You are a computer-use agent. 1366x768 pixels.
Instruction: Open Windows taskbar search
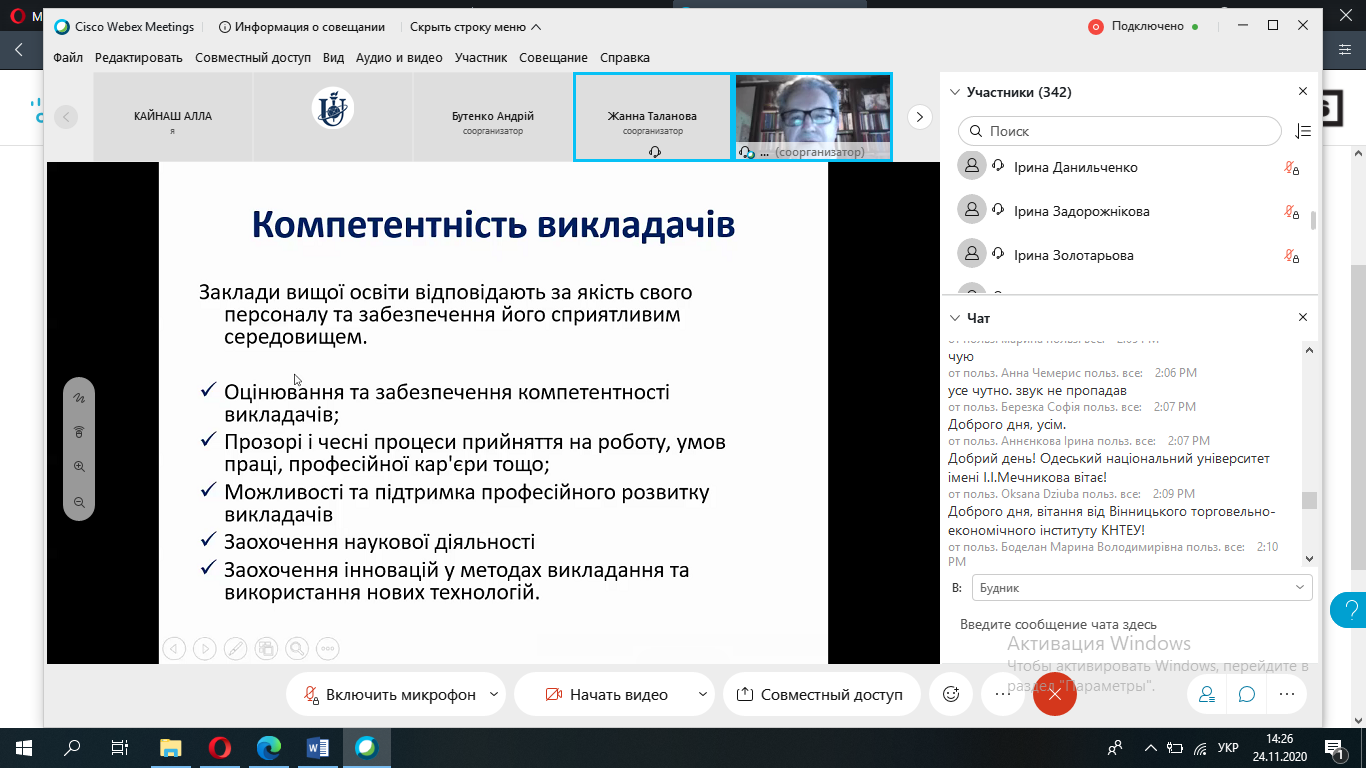click(72, 747)
